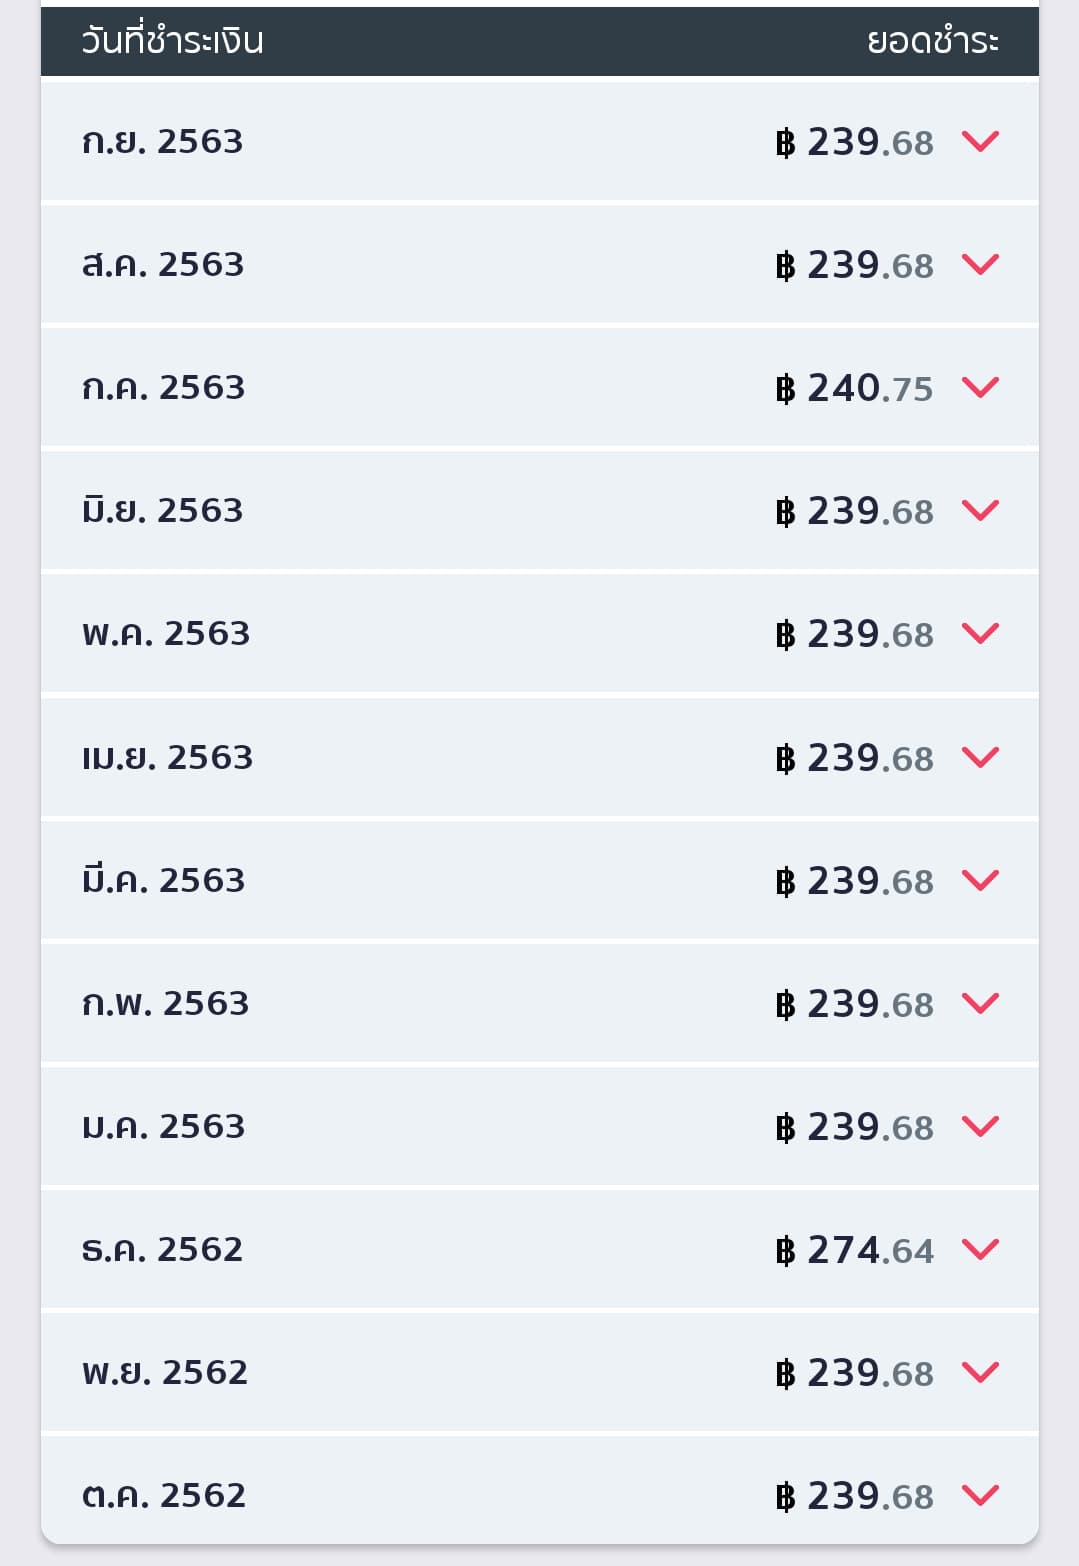Click chevron on มี.ค. 2563 row
The image size is (1079, 1566).
click(980, 880)
